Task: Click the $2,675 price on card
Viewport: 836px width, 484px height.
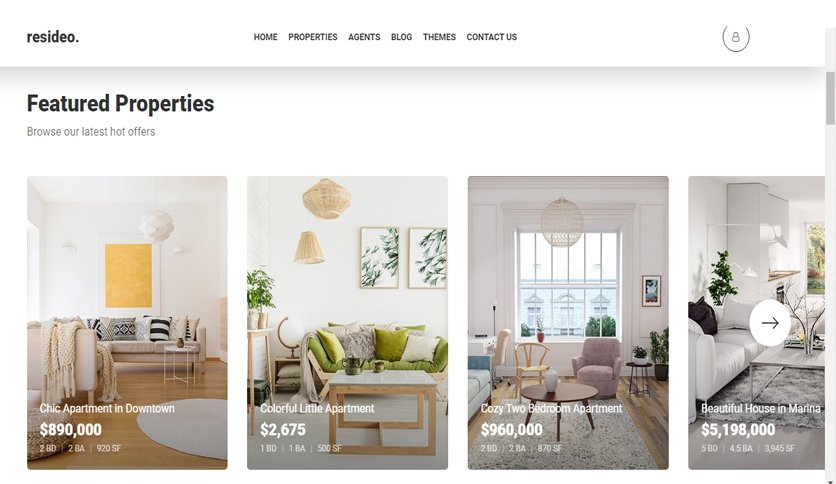Action: [283, 430]
